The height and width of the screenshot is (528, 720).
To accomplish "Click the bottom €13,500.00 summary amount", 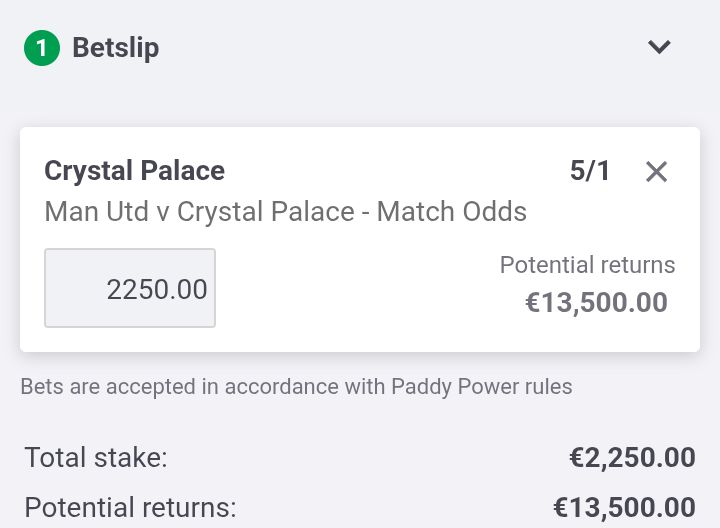I will pos(624,507).
